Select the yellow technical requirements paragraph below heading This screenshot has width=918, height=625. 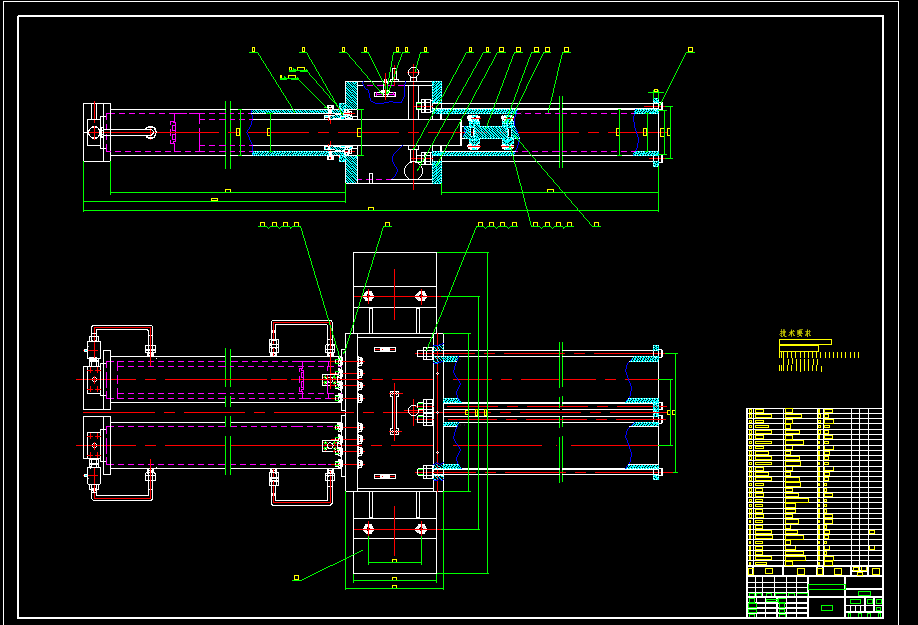(819, 355)
